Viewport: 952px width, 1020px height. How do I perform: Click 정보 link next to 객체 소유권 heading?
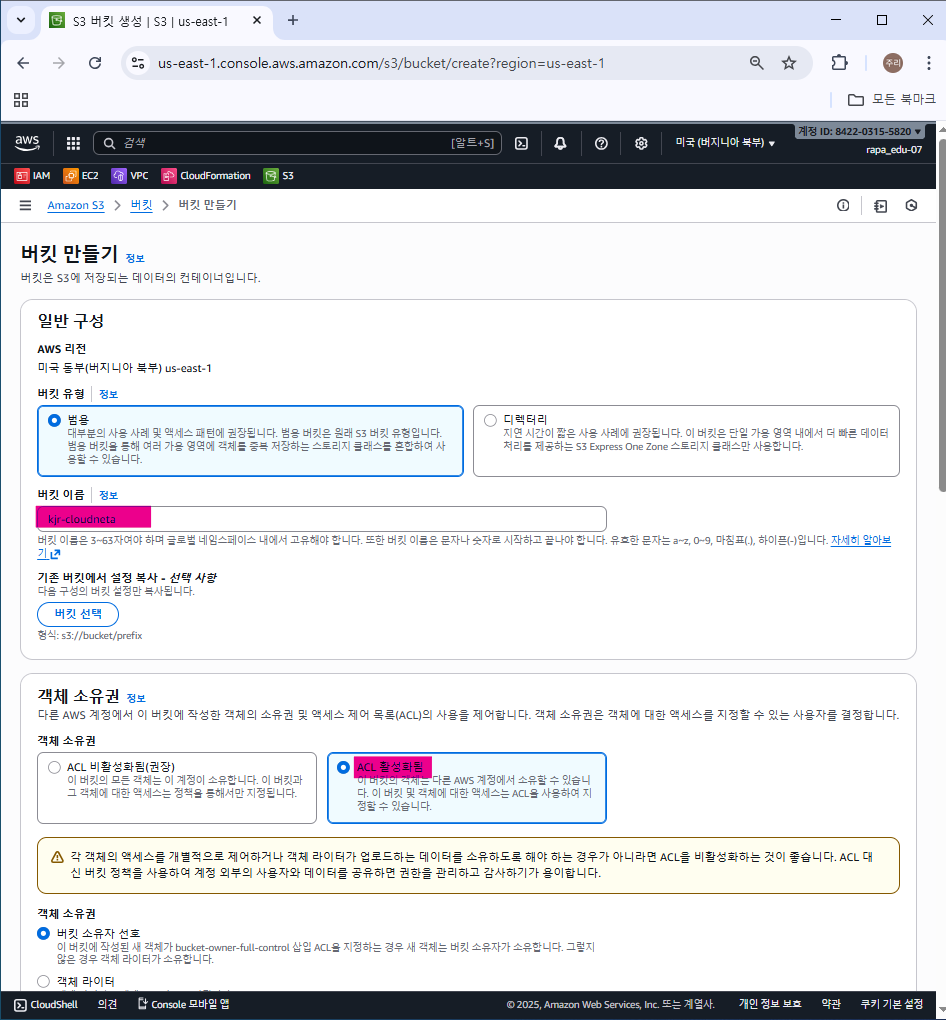136,698
